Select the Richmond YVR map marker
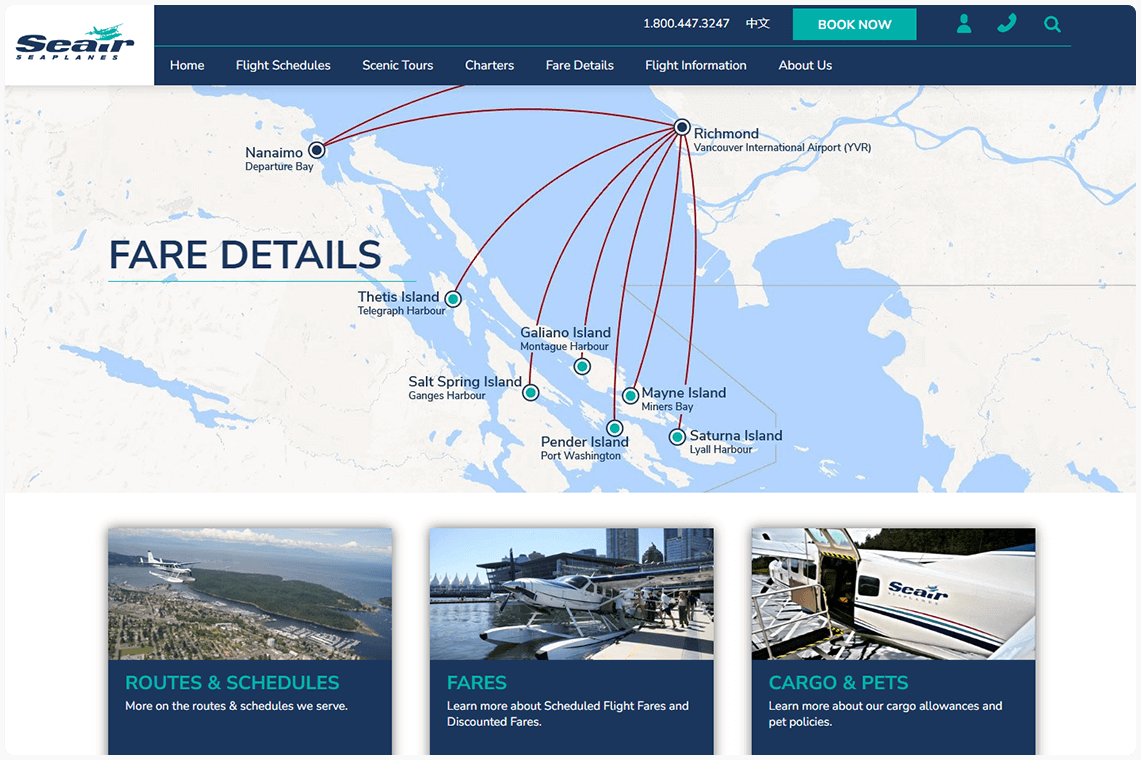The image size is (1141, 760). click(682, 127)
